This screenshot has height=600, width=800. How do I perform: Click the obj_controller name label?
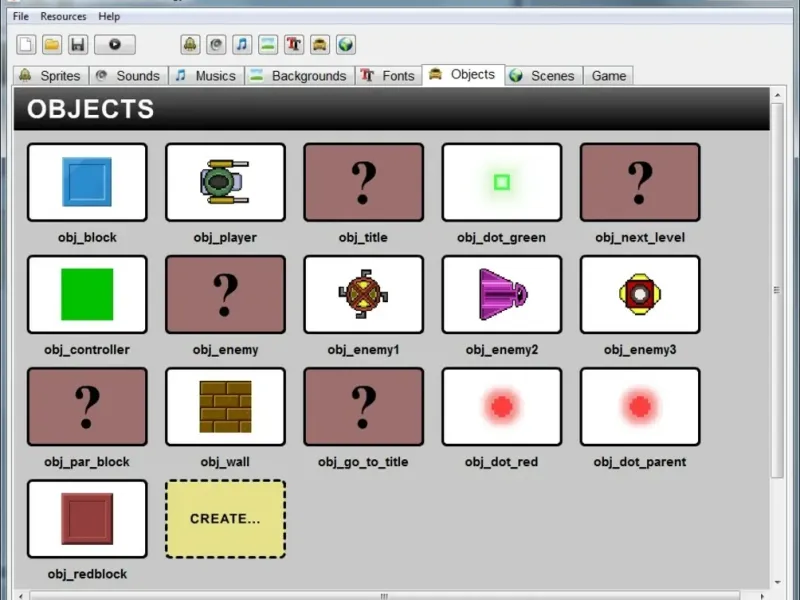coord(87,349)
